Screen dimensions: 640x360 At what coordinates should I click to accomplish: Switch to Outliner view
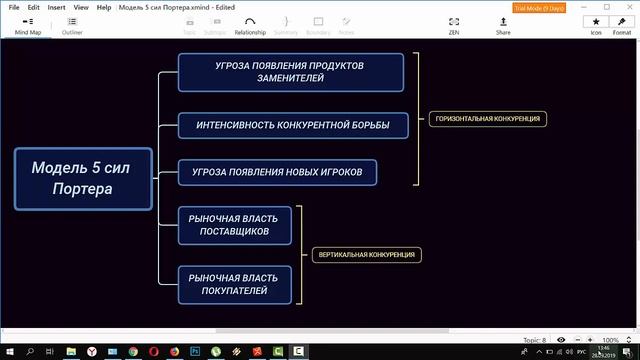click(72, 26)
